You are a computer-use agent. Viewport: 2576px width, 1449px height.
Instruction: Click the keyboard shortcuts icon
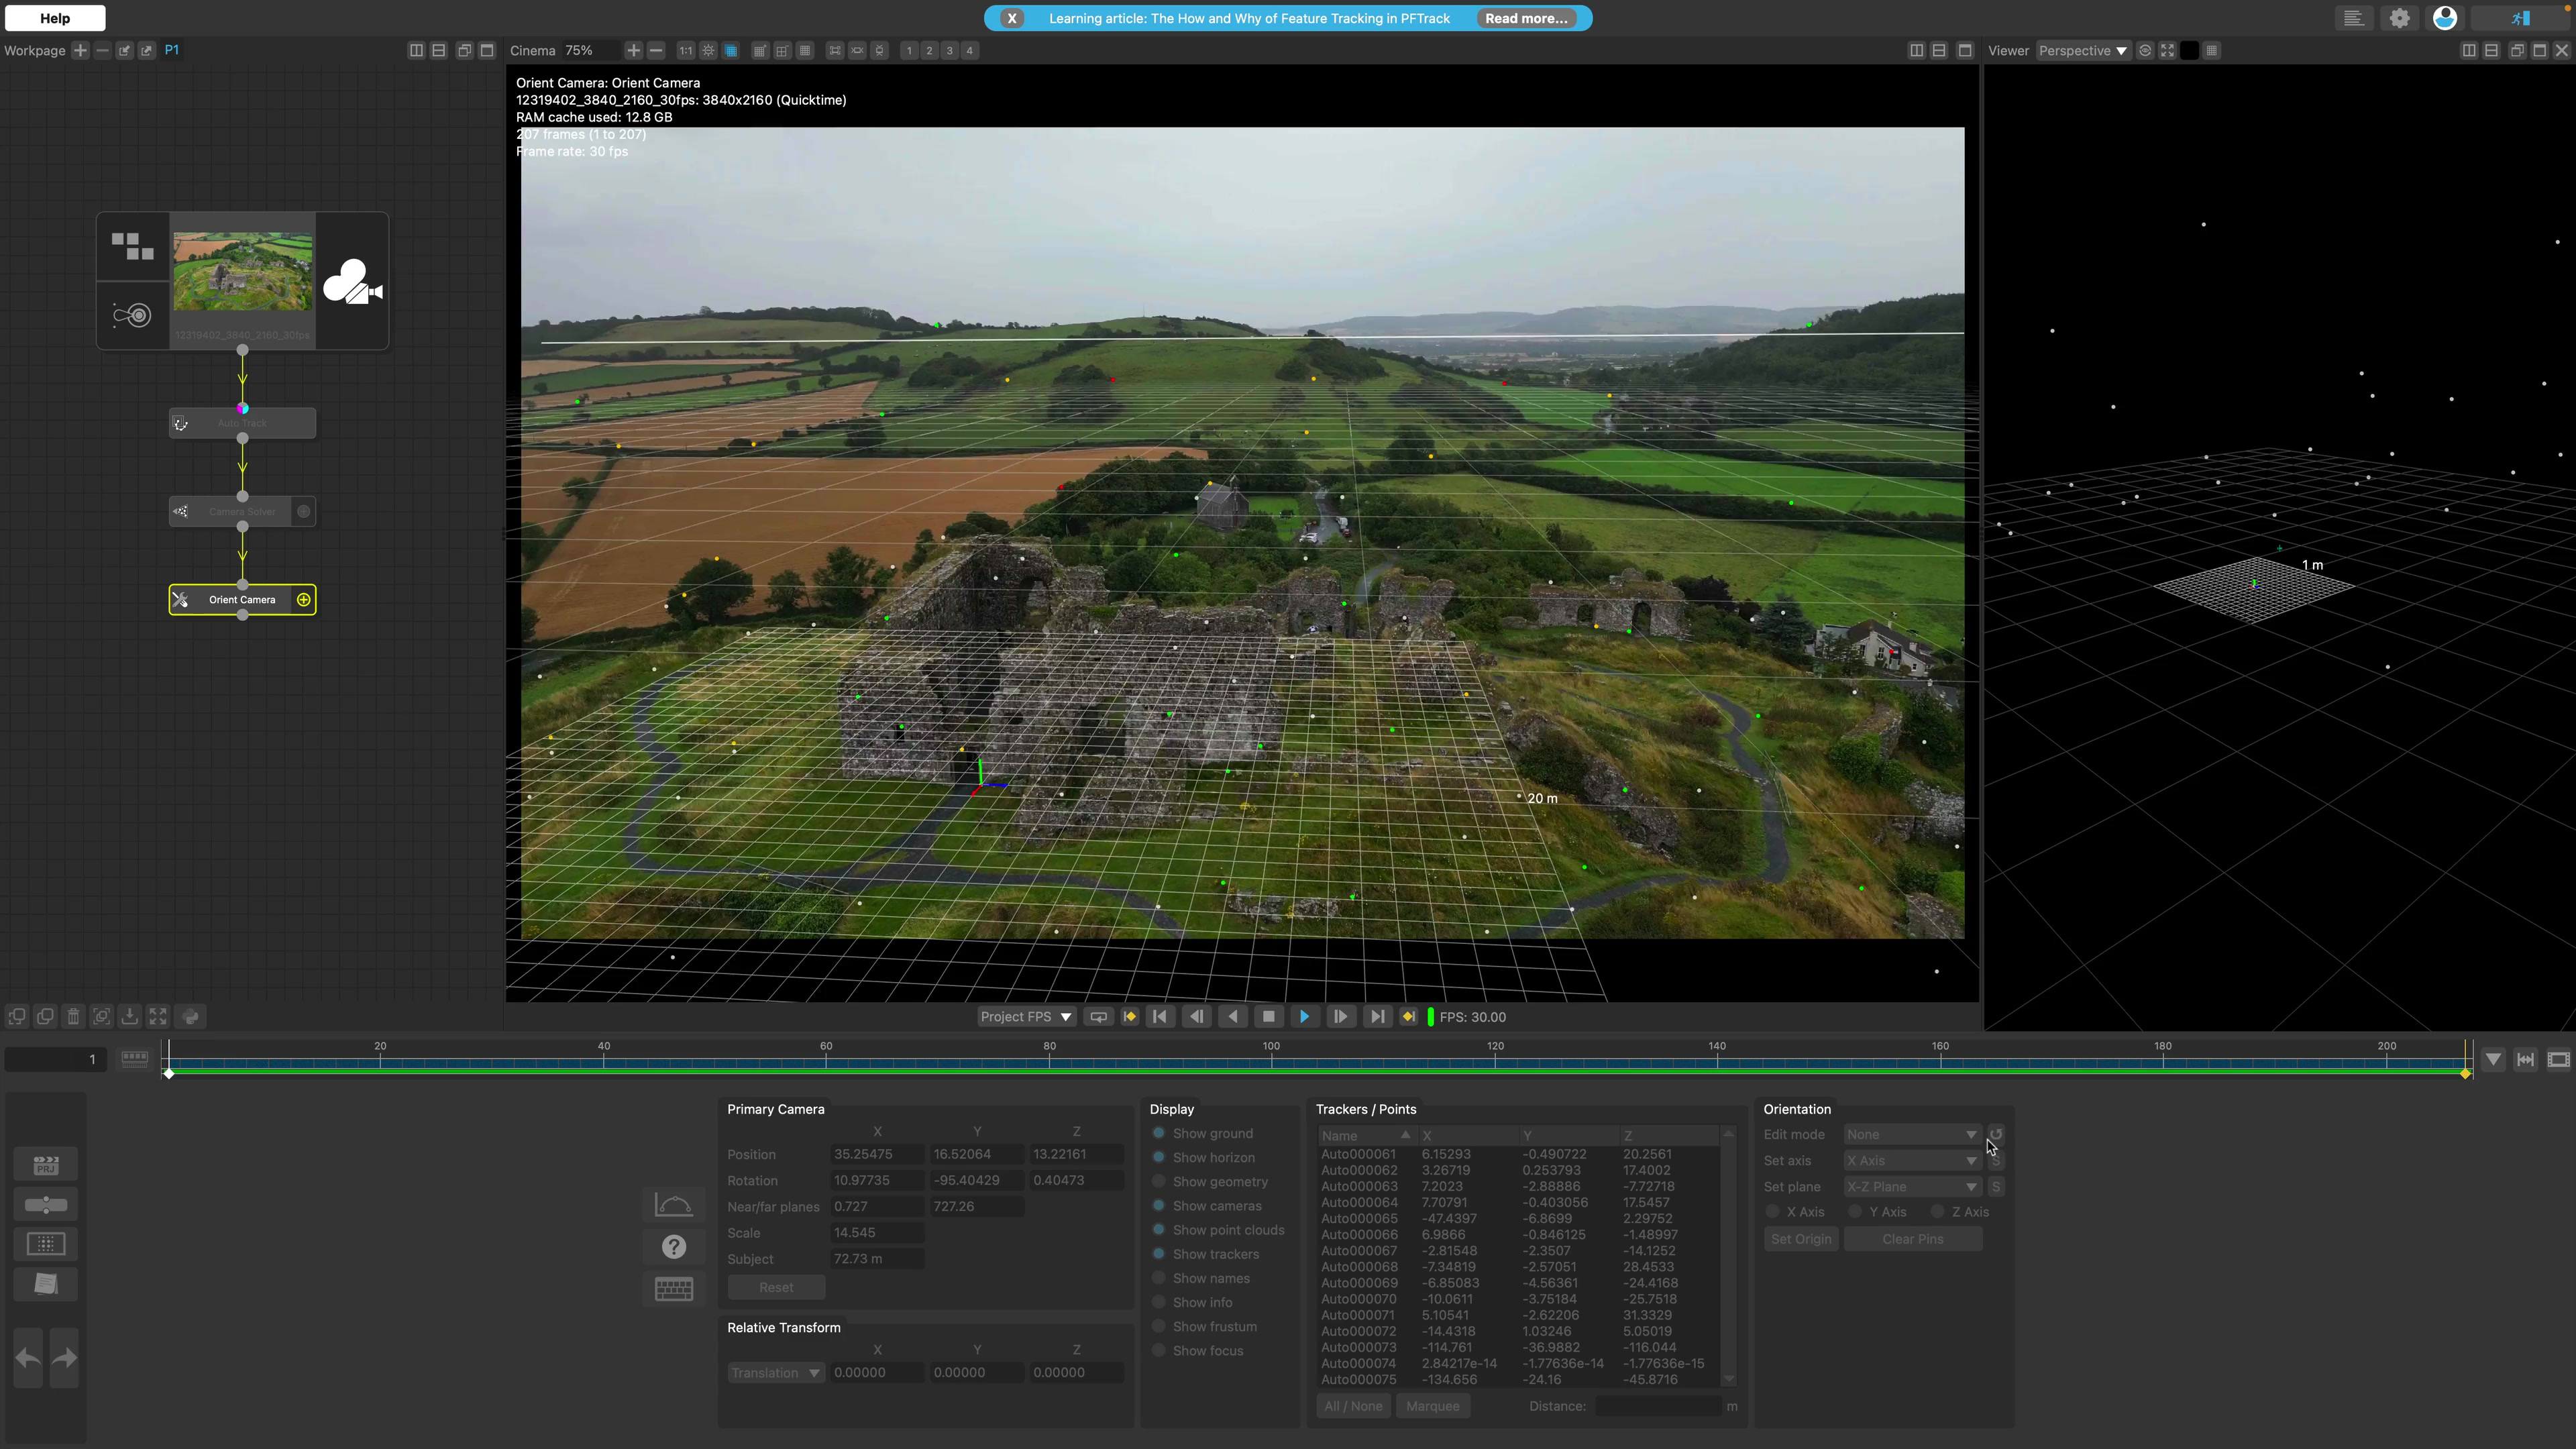coord(674,1289)
